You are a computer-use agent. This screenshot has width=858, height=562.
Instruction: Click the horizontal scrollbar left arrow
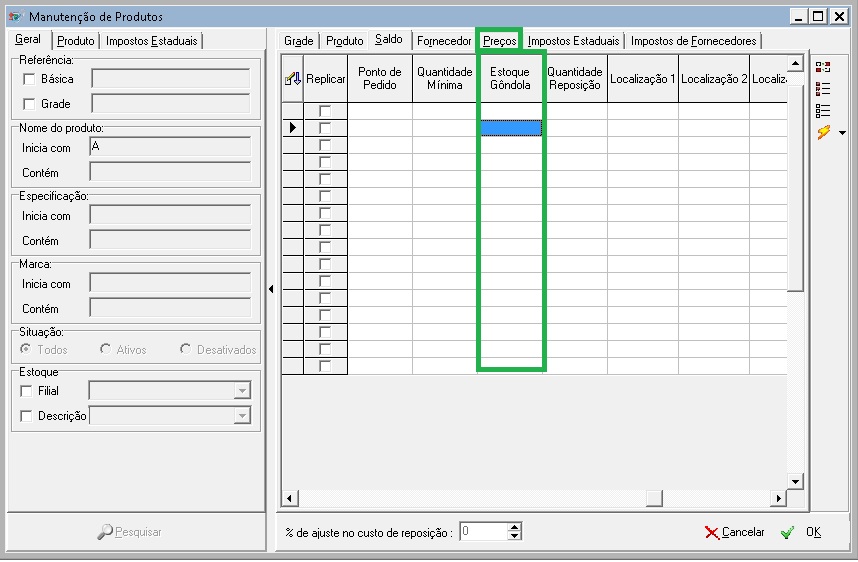click(289, 498)
